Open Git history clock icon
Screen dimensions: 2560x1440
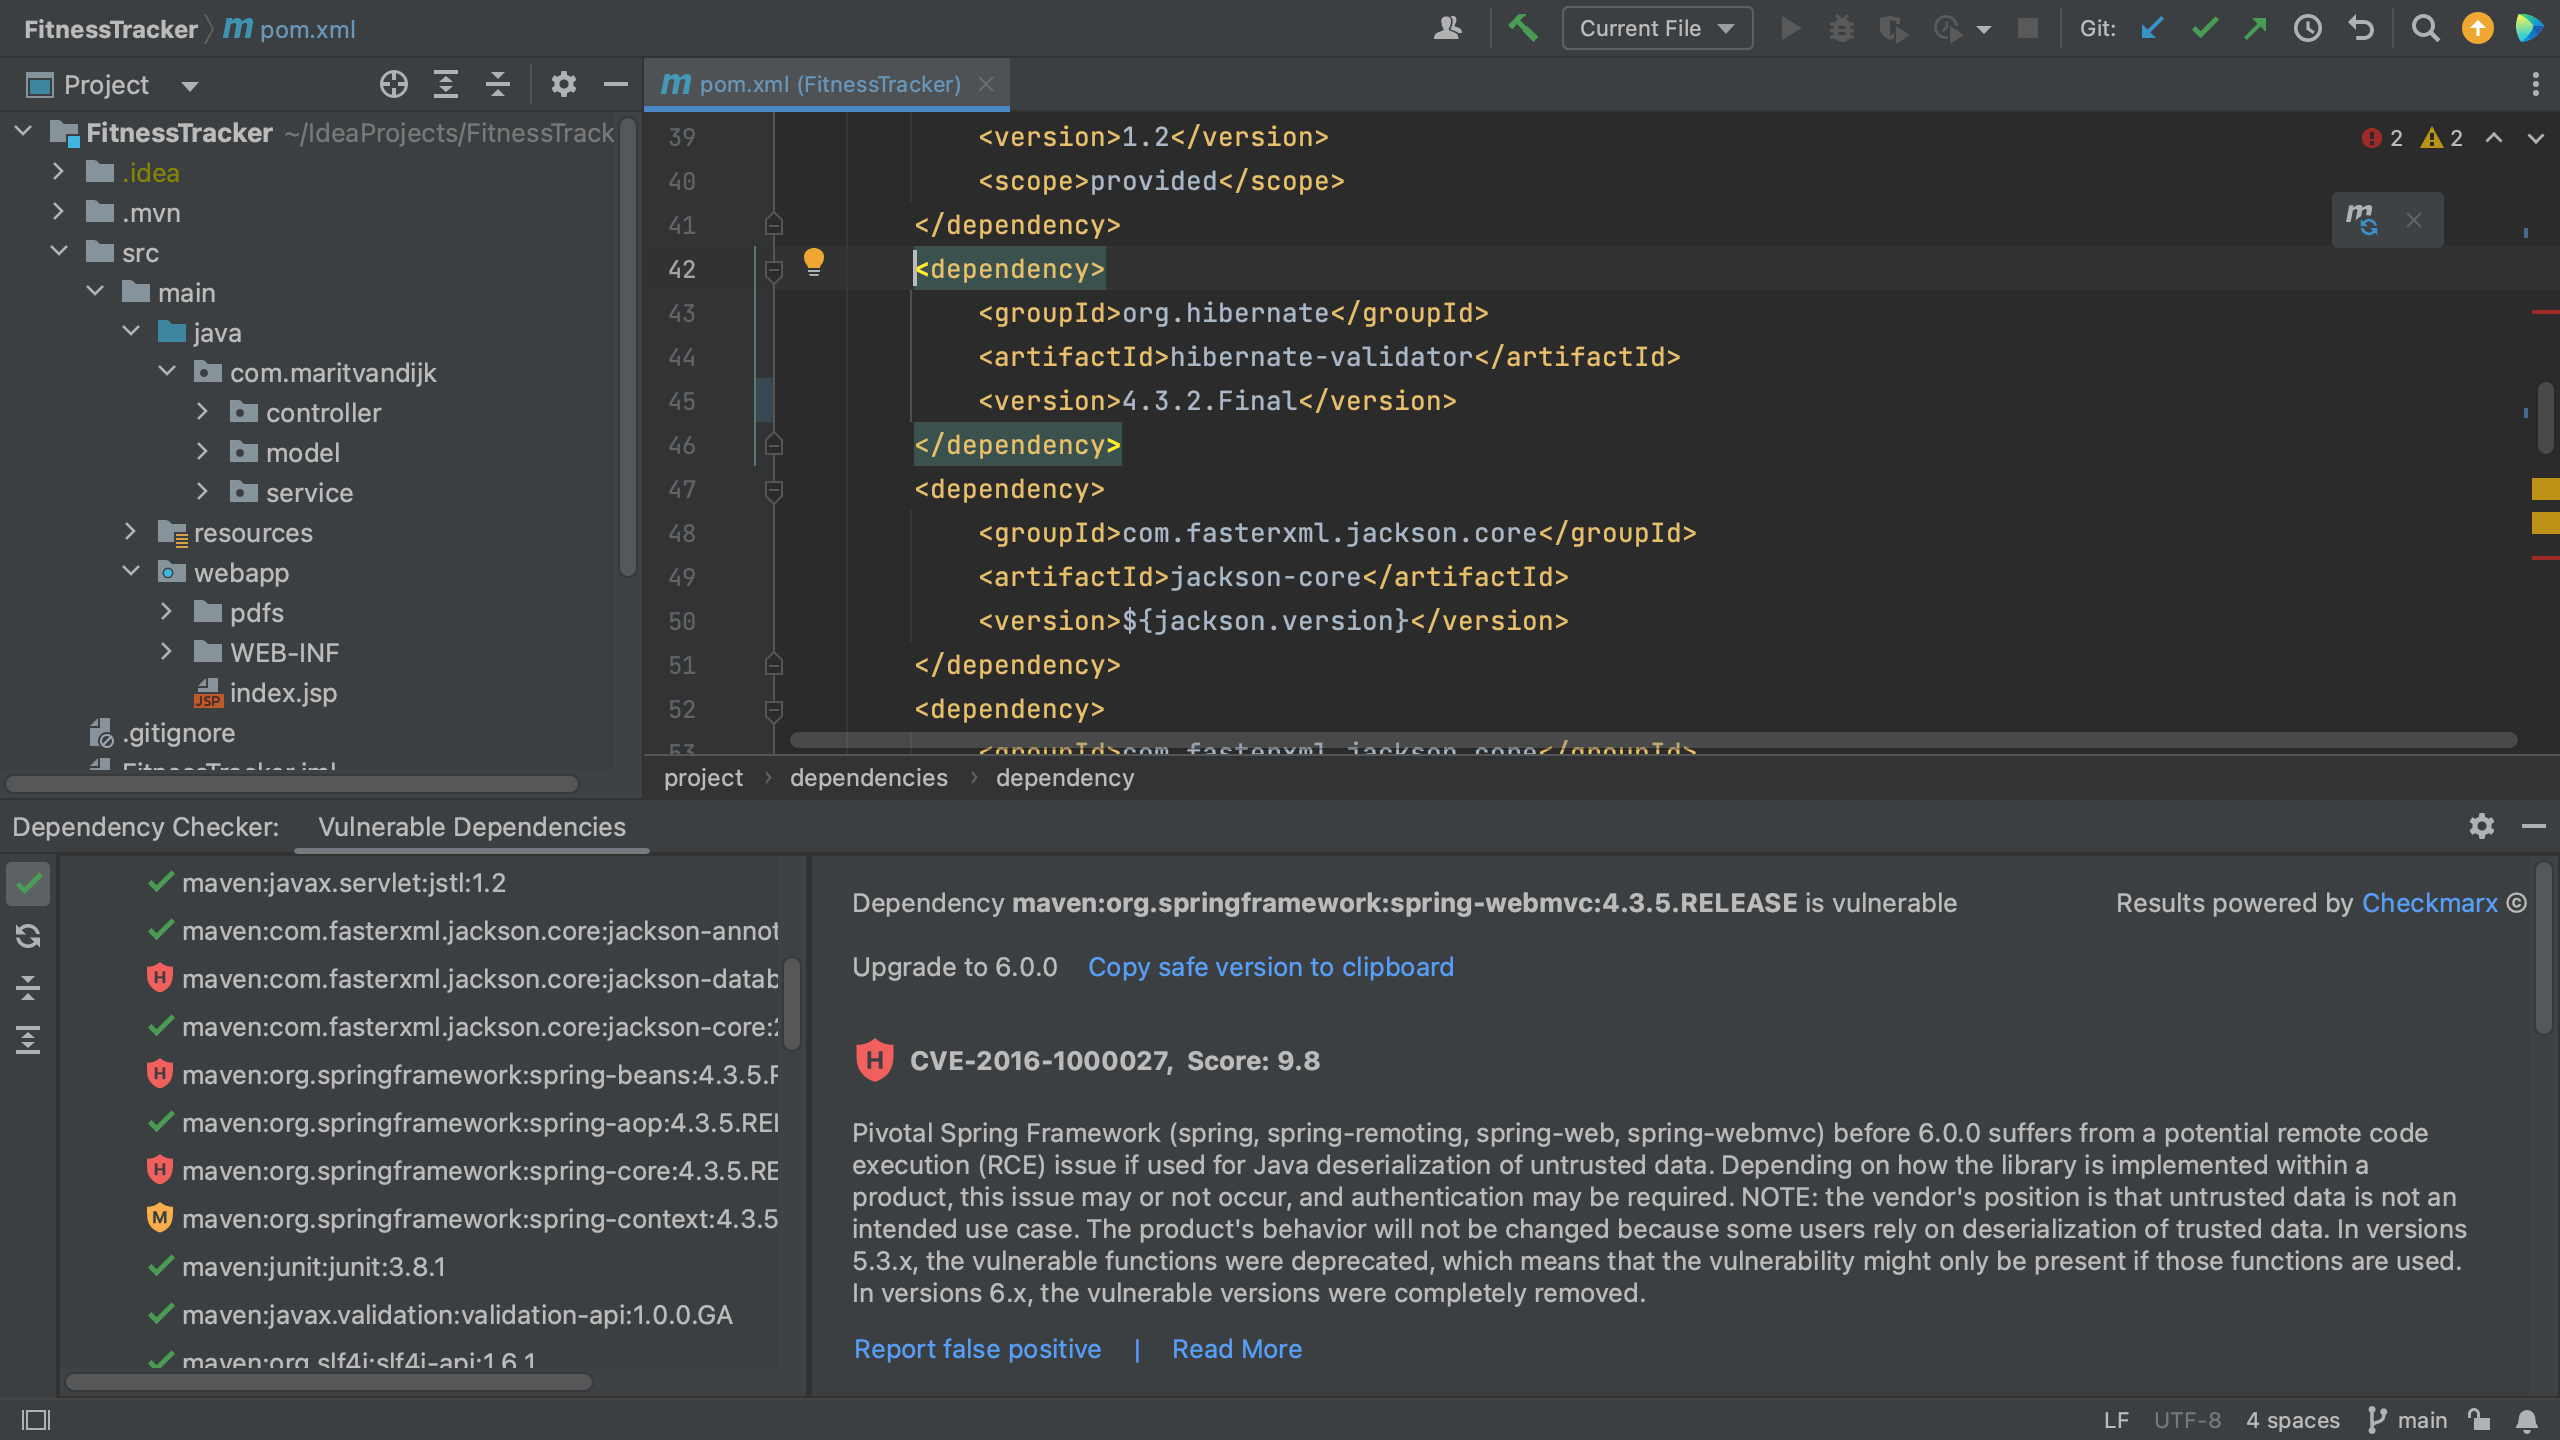coord(2308,28)
